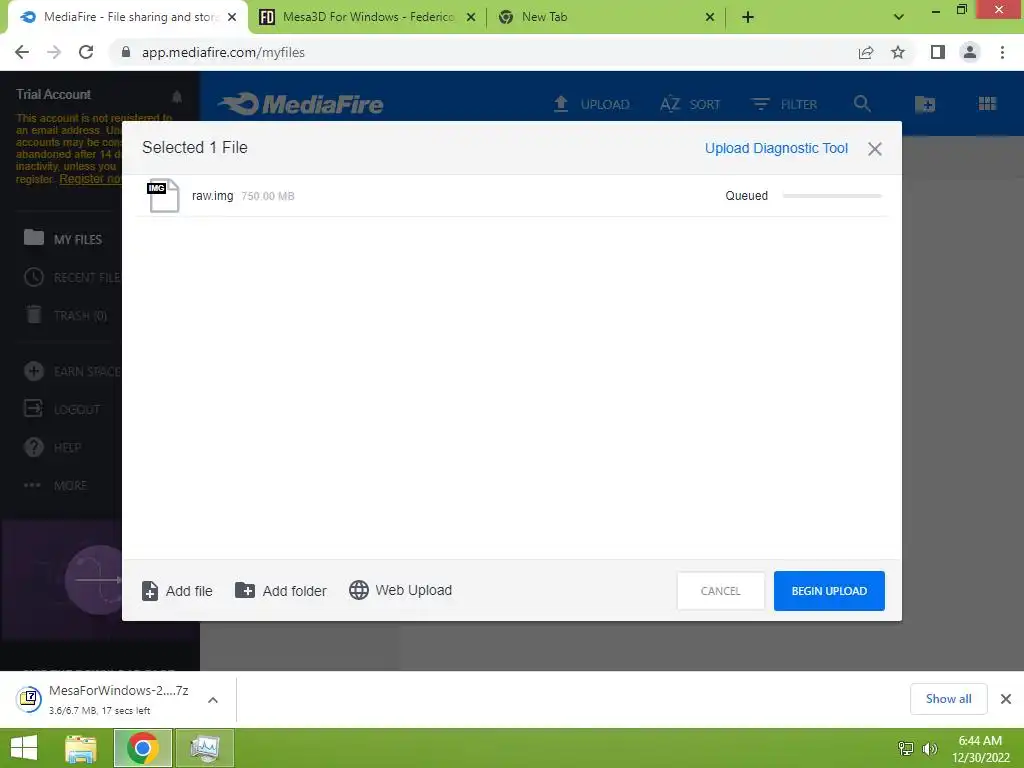Click the Chrome taskbar icon

pyautogui.click(x=143, y=748)
